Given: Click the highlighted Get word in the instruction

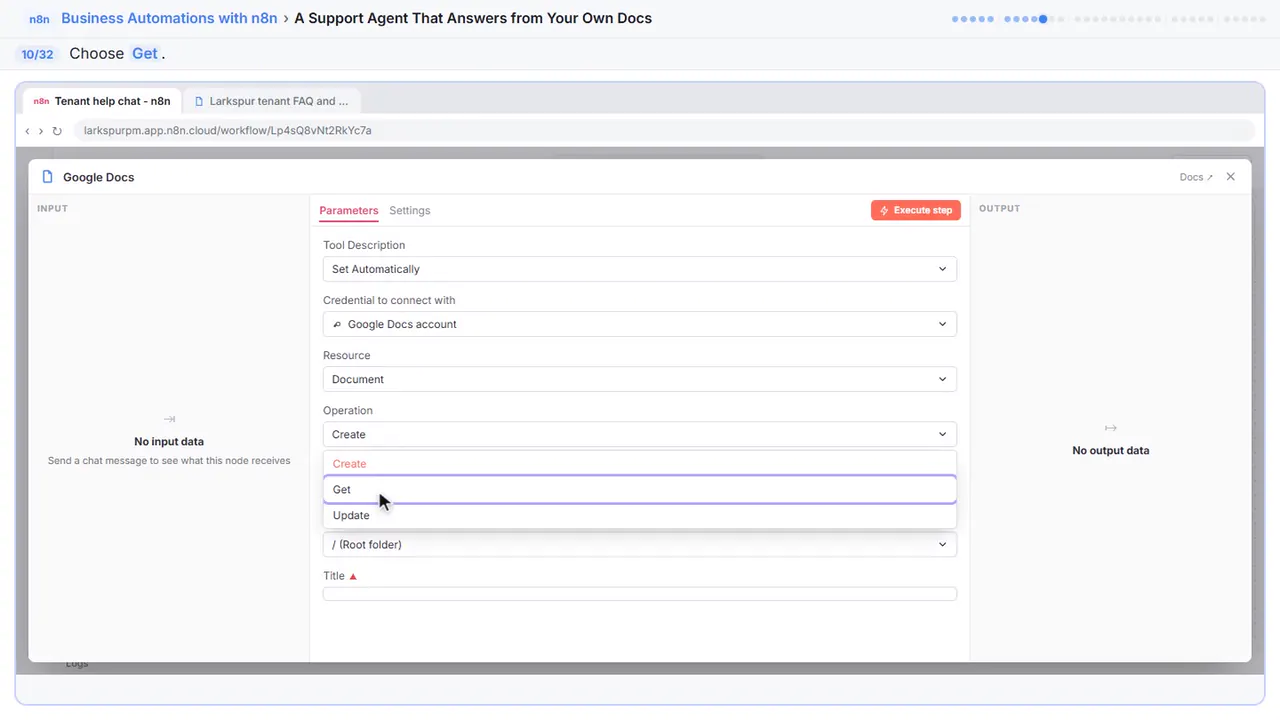Looking at the screenshot, I should point(145,54).
